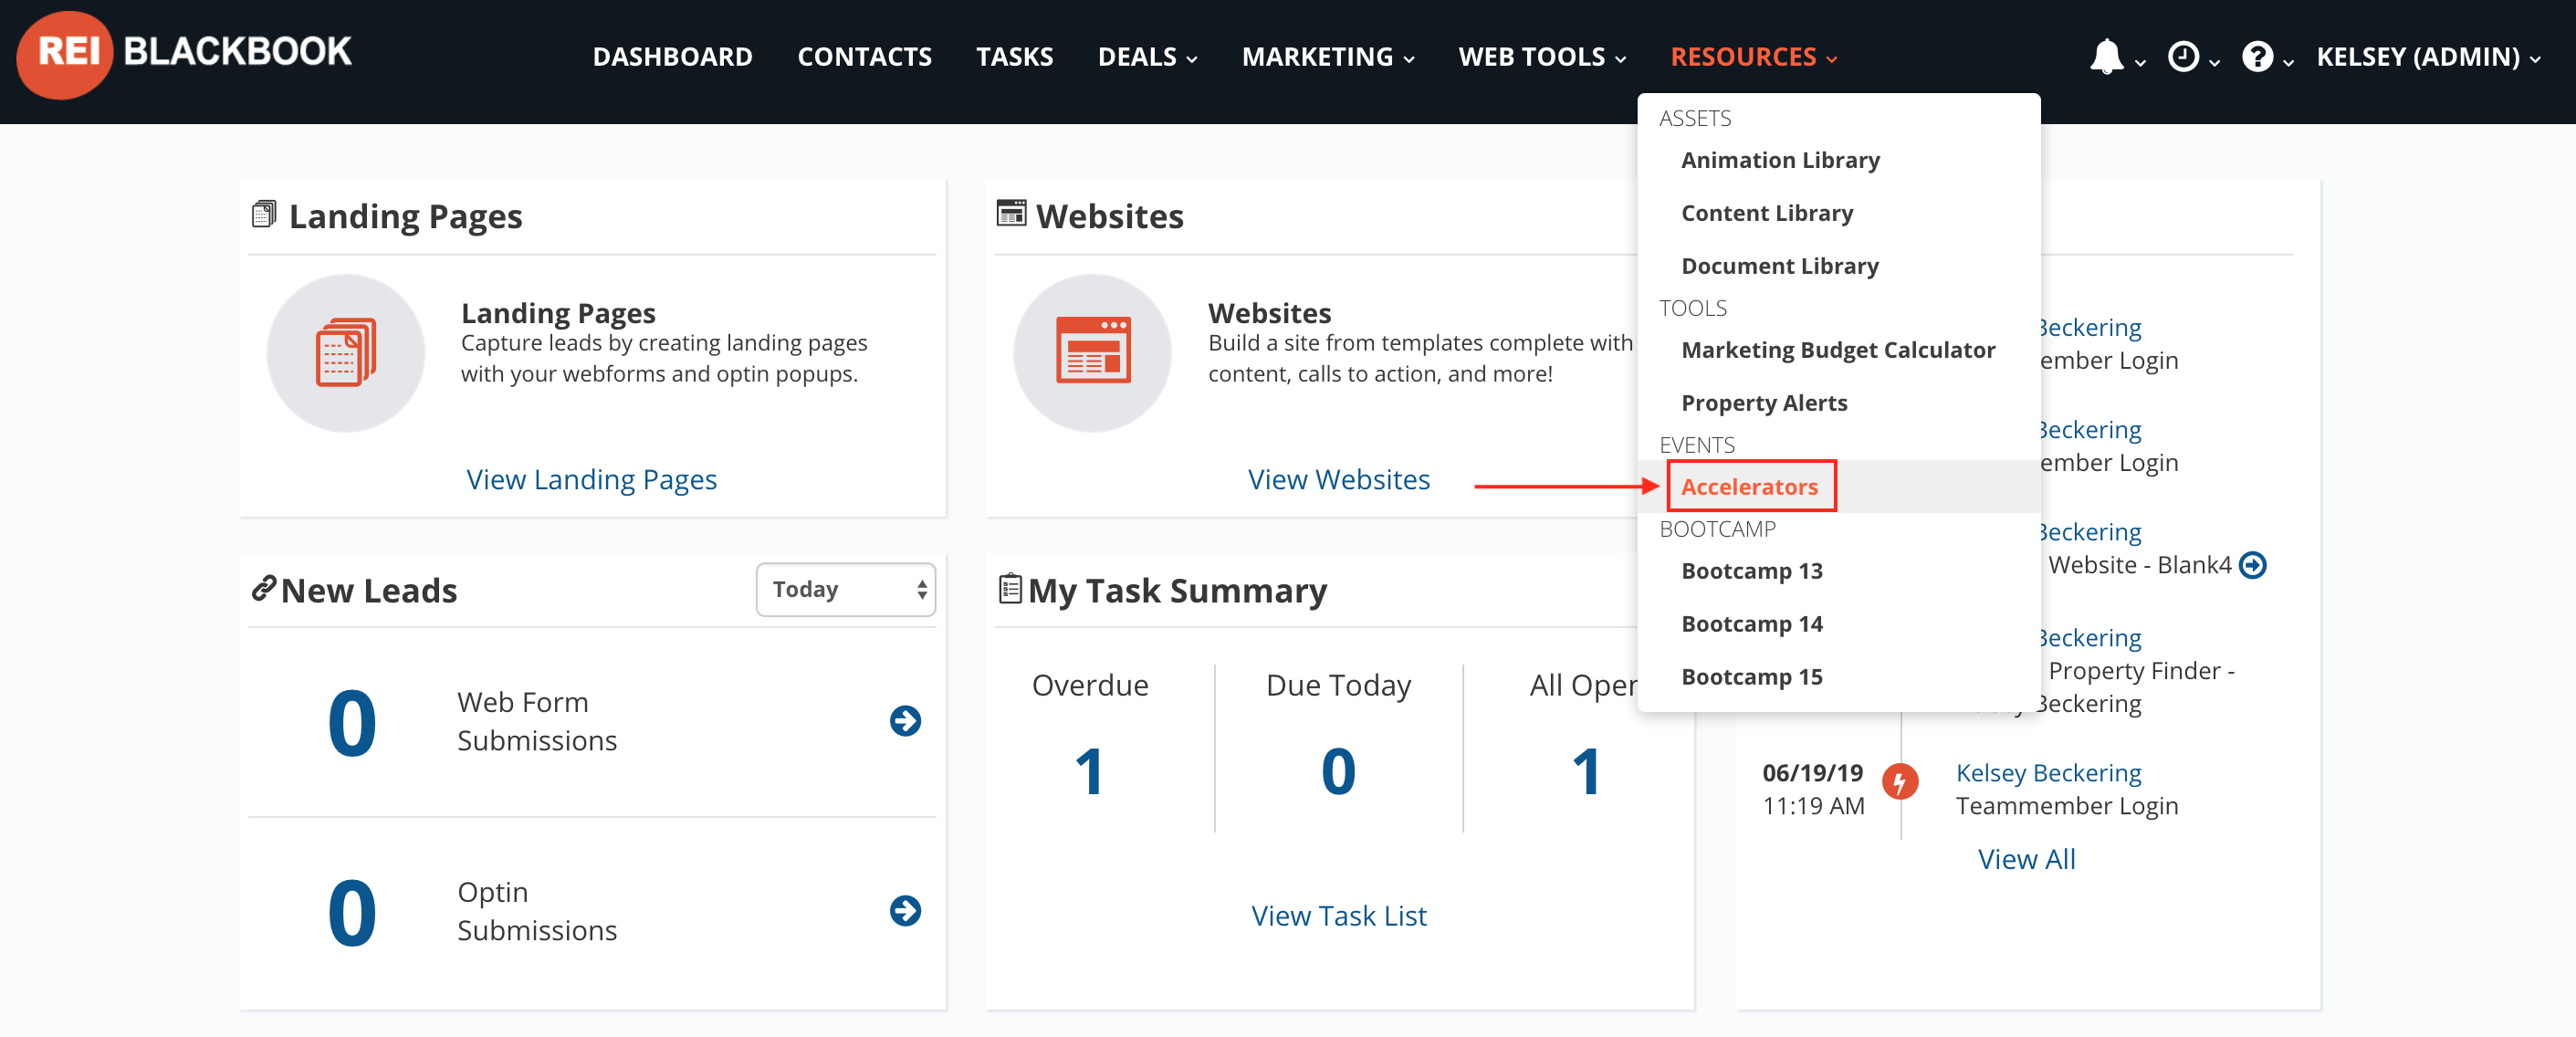The image size is (2576, 1037).
Task: Click the Websites header icon
Action: click(1011, 214)
